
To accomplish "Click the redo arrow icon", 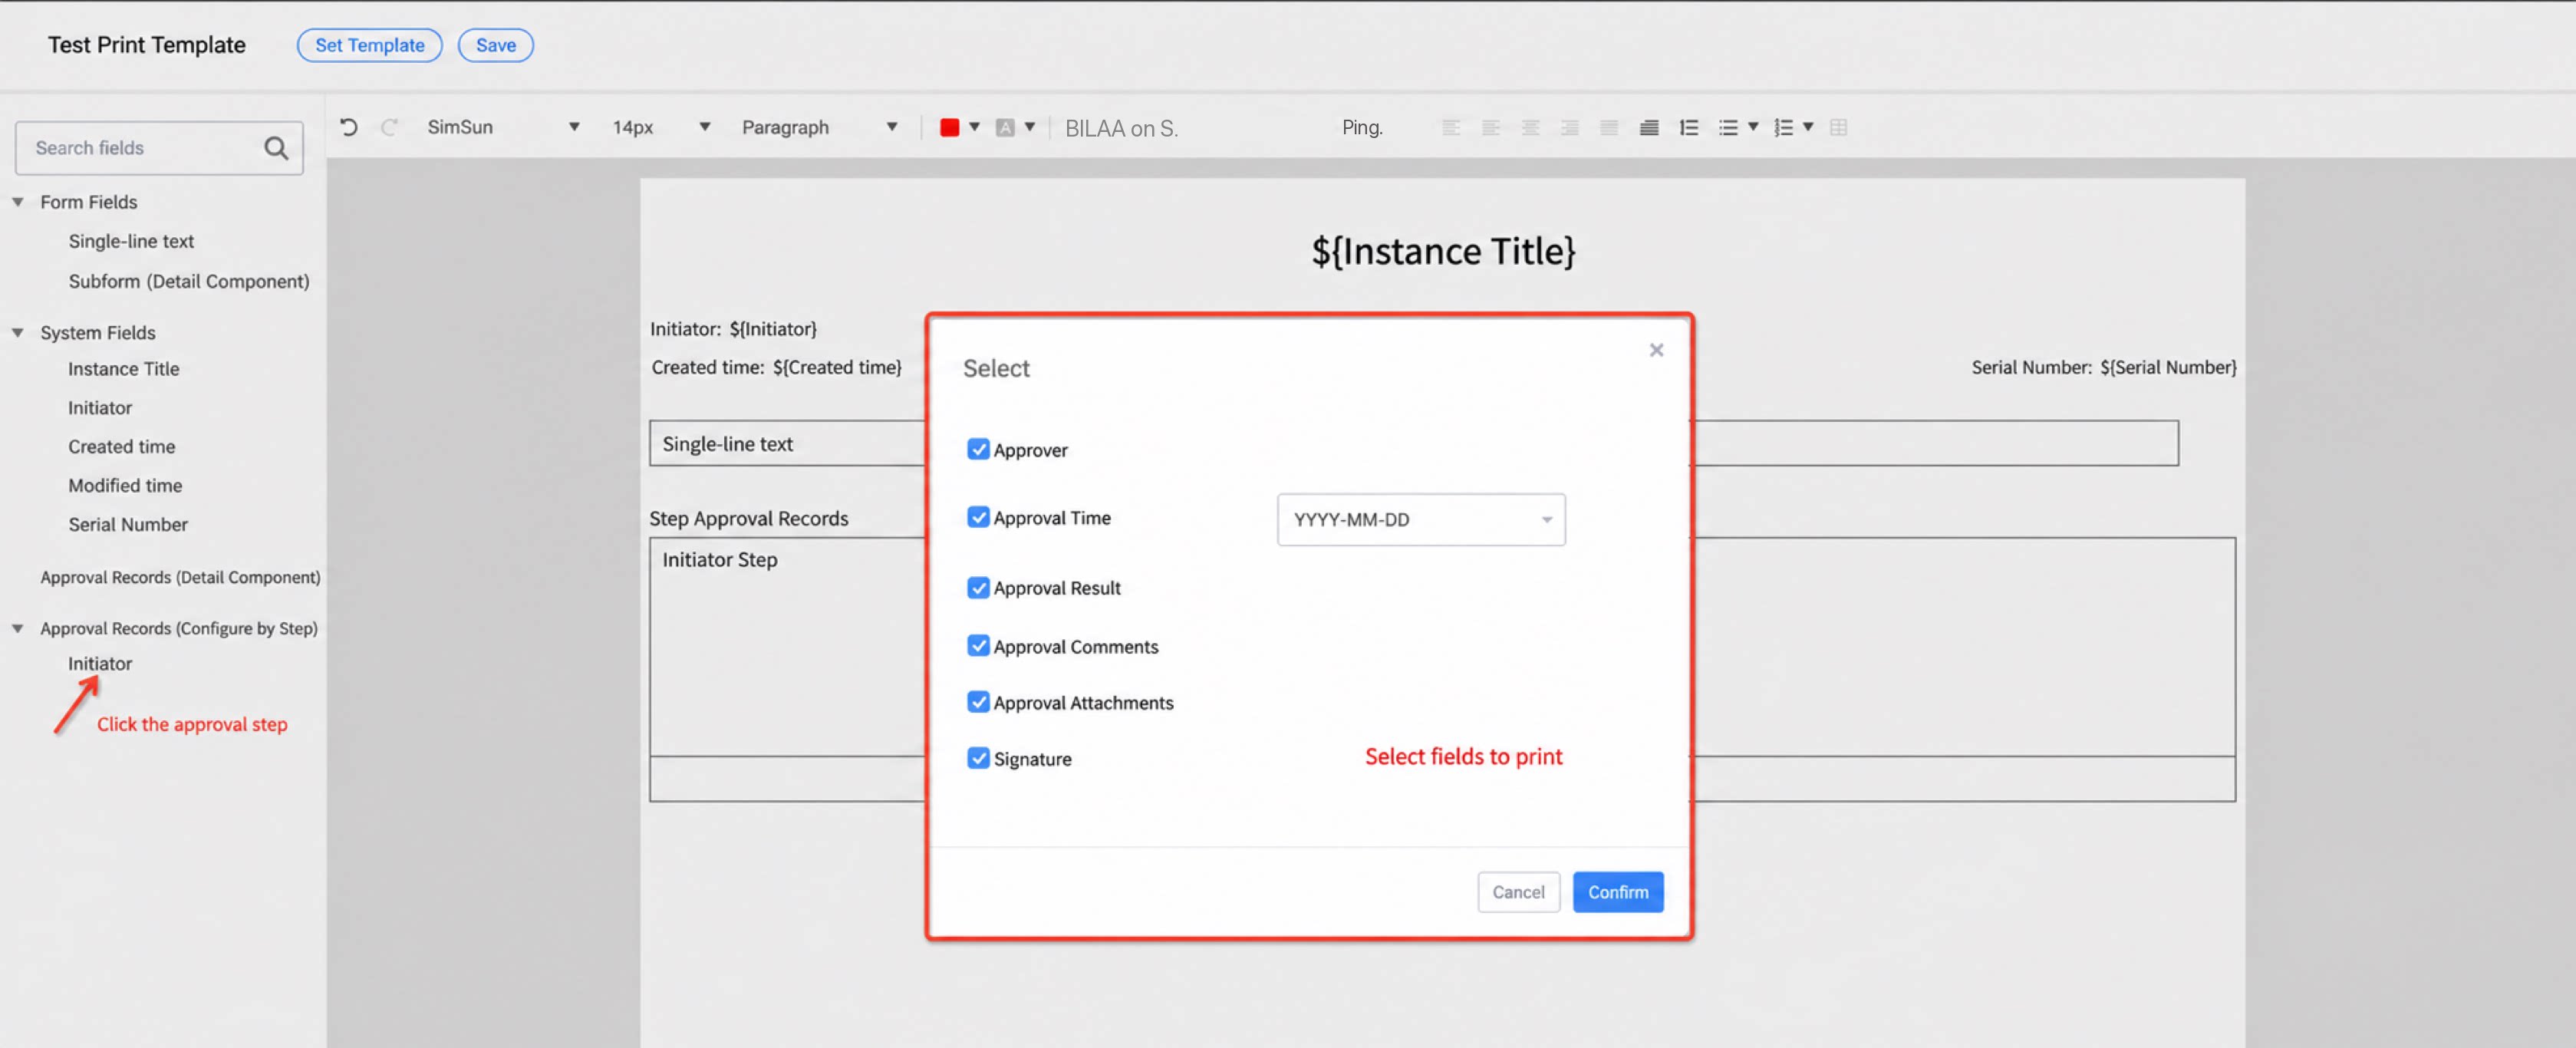I will pos(389,127).
